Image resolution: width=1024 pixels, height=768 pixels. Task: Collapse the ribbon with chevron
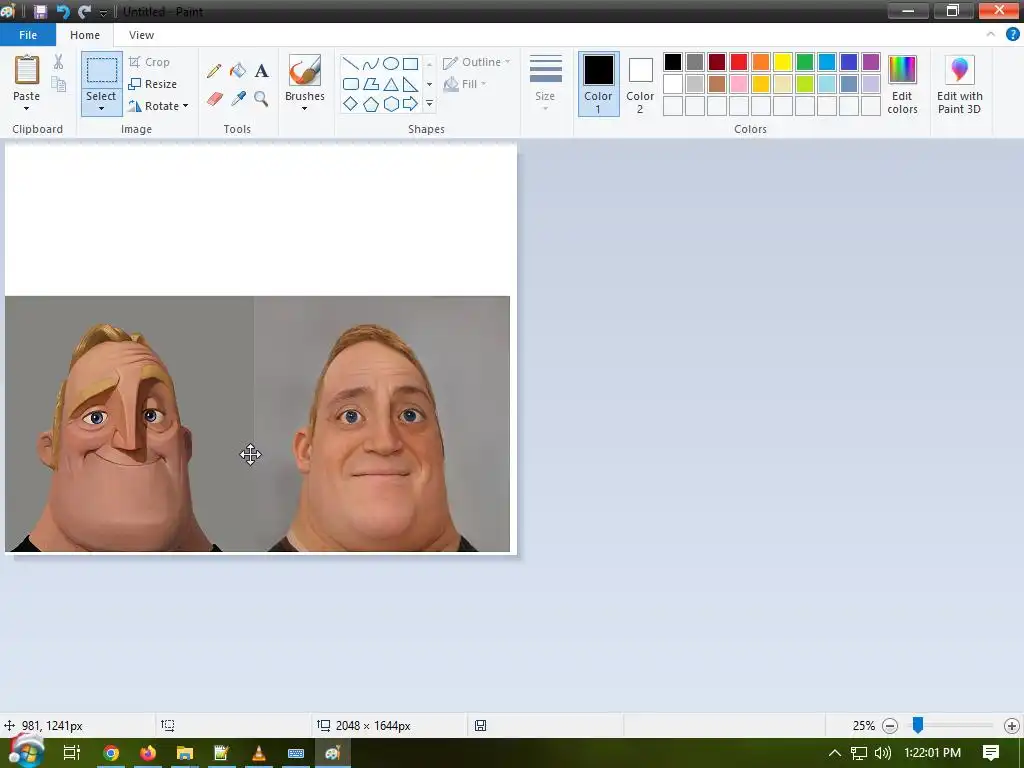tap(991, 35)
